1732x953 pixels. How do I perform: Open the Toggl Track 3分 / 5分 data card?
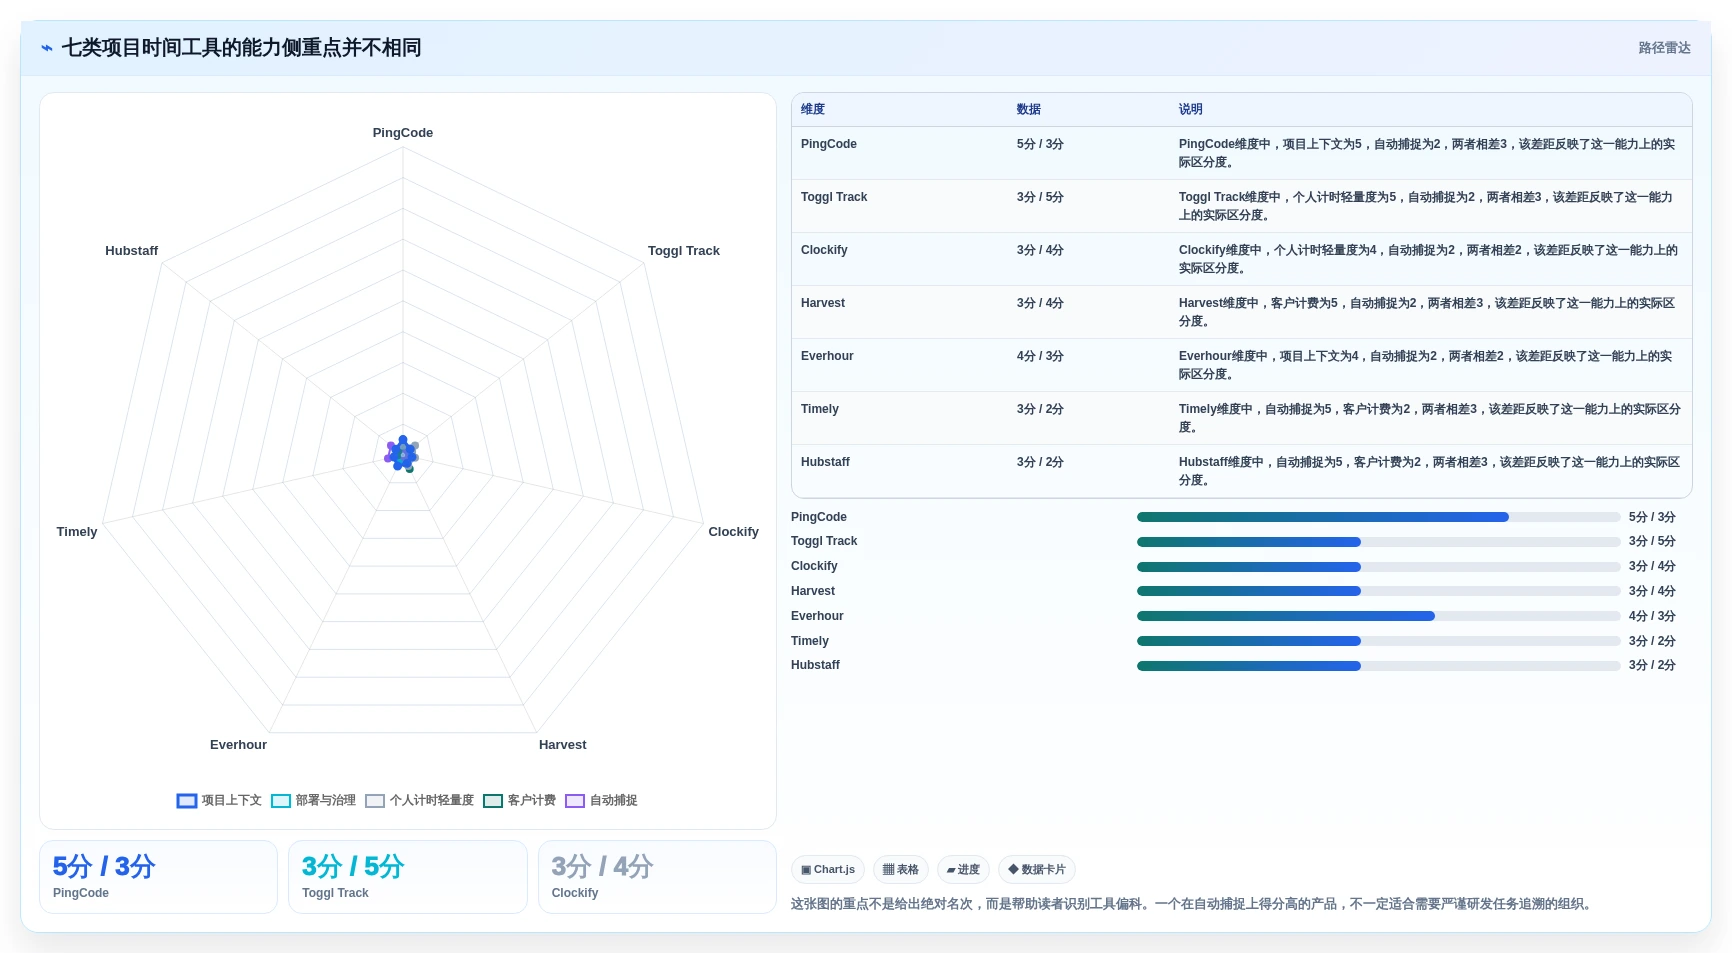(407, 877)
